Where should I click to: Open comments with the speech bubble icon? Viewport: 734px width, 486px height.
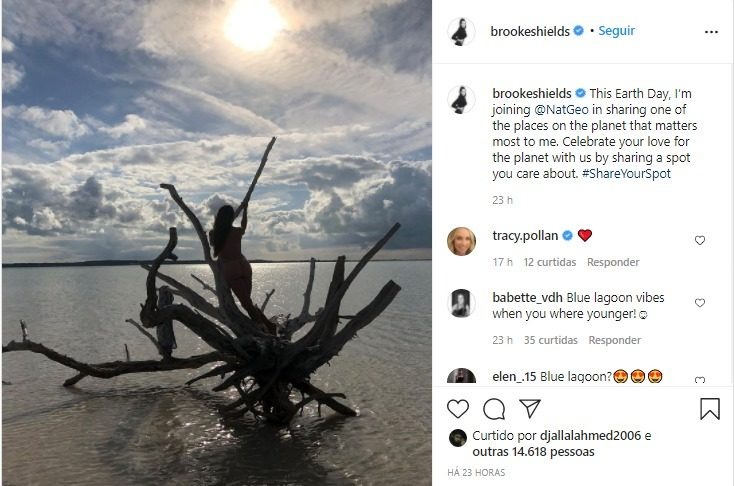click(494, 409)
